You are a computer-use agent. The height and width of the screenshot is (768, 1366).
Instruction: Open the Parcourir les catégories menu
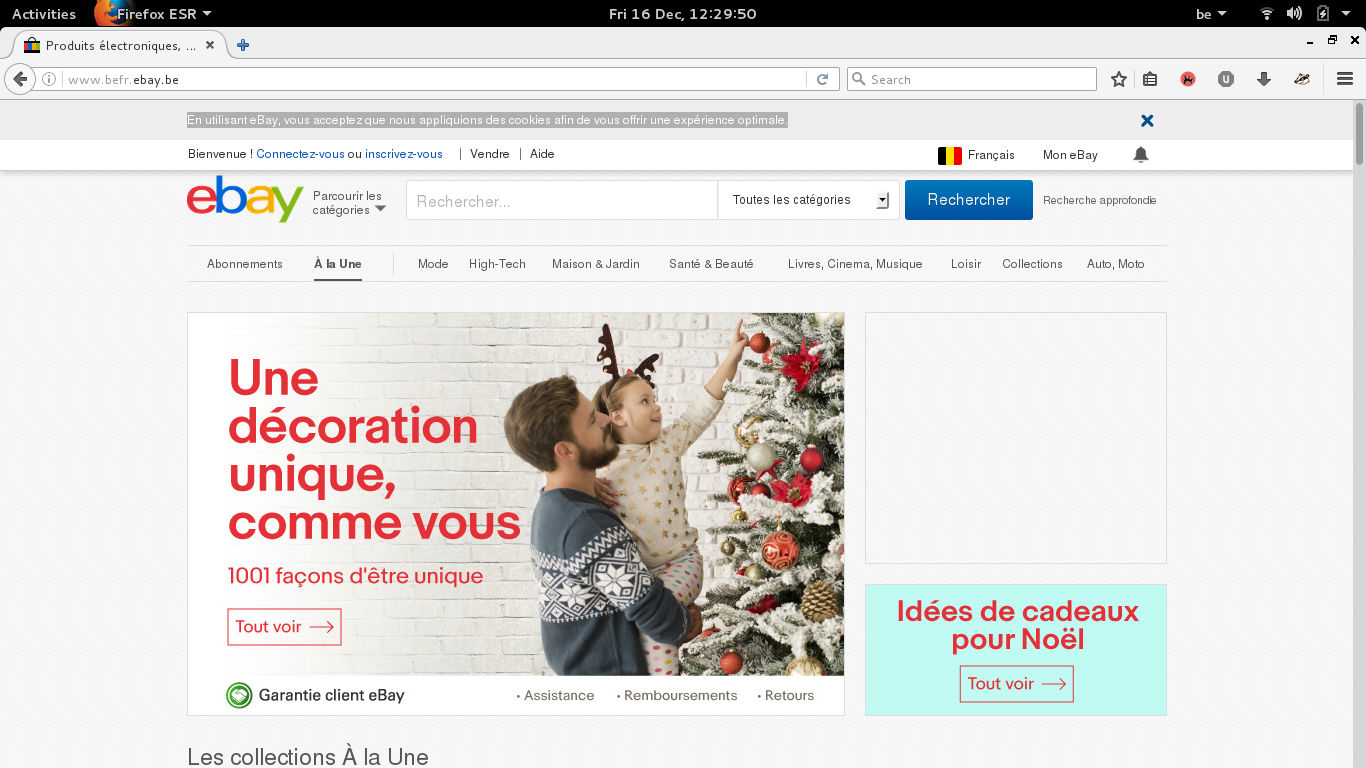[x=348, y=202]
